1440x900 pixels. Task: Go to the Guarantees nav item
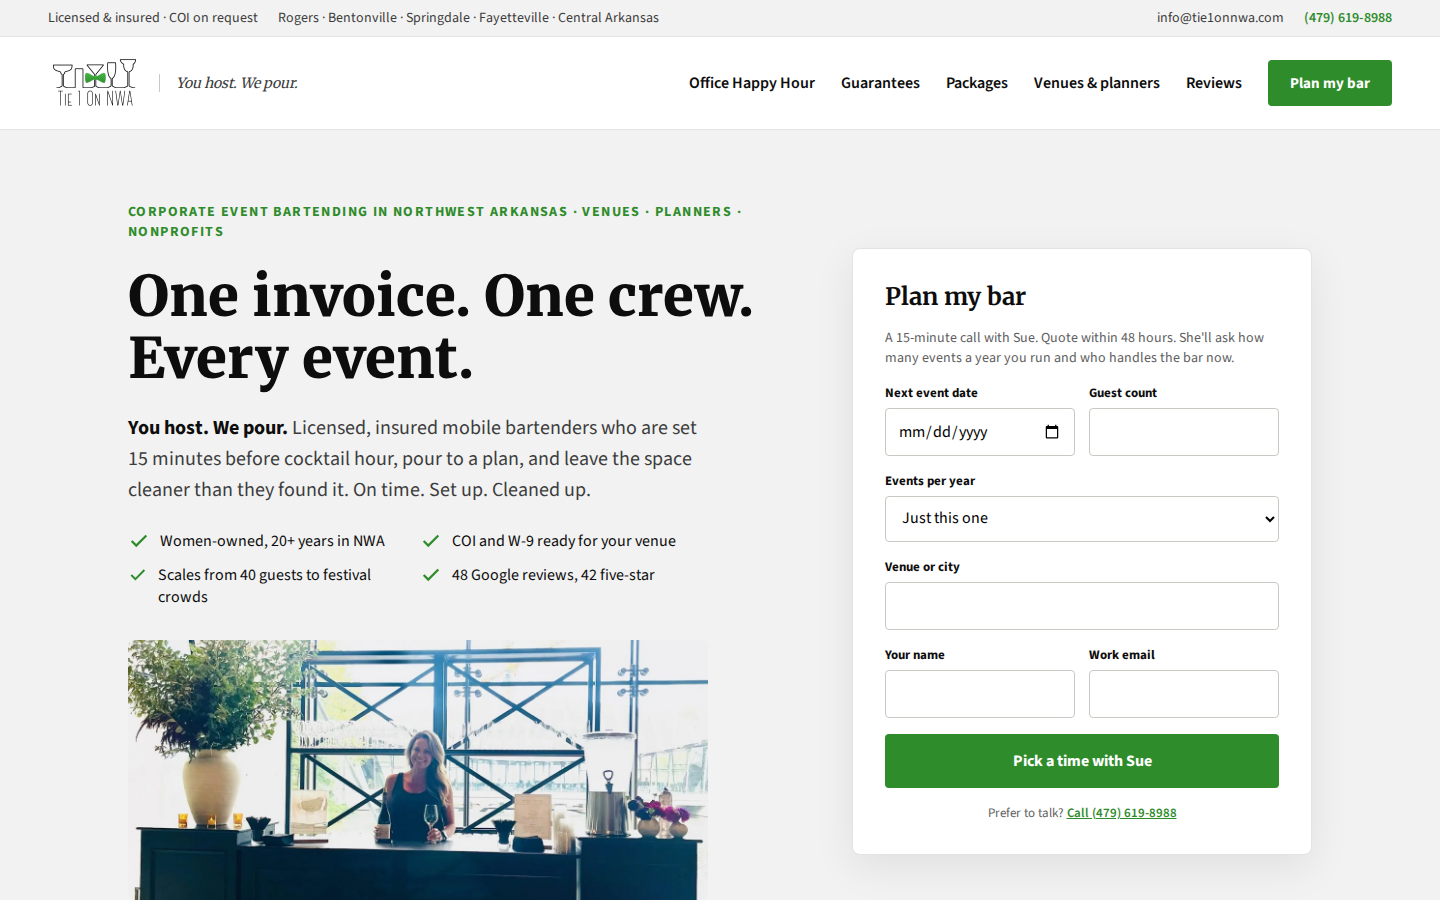coord(880,83)
